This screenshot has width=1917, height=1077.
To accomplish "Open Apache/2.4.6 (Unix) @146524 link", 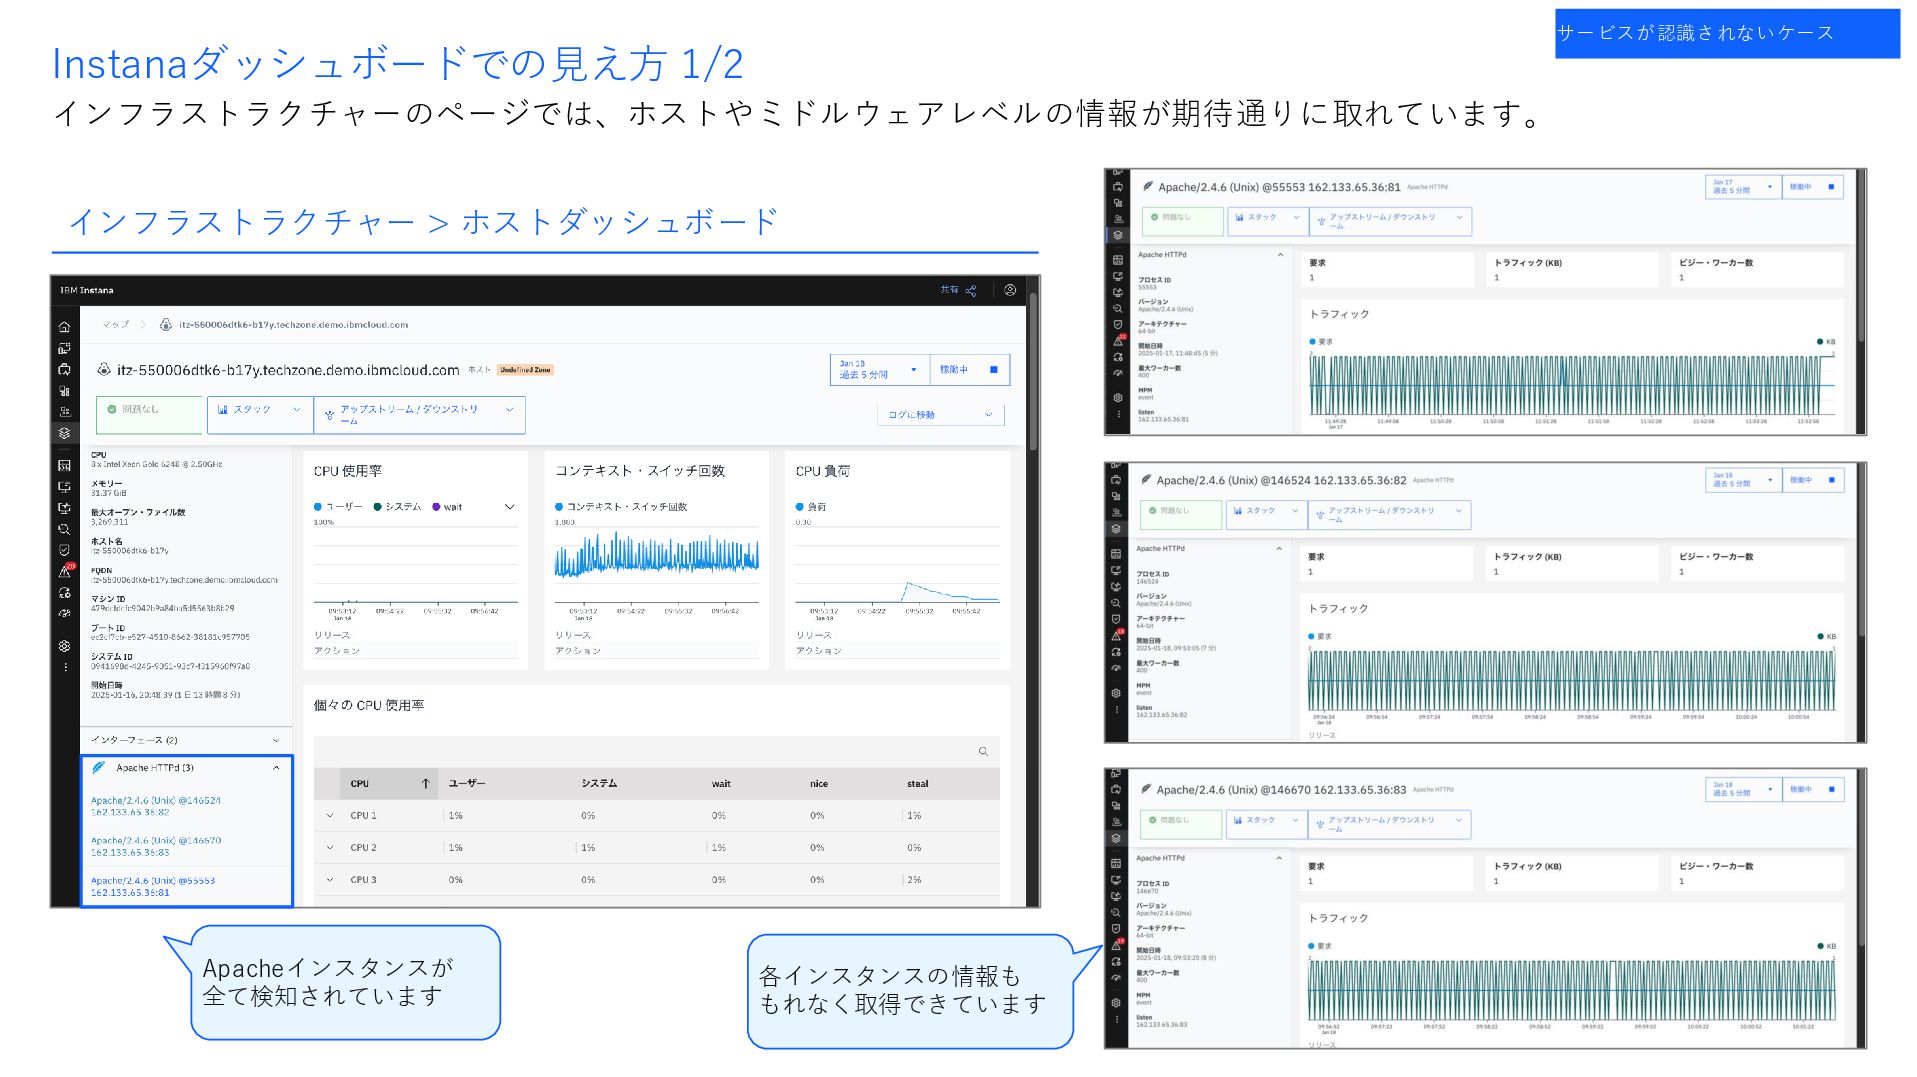I will tap(156, 806).
